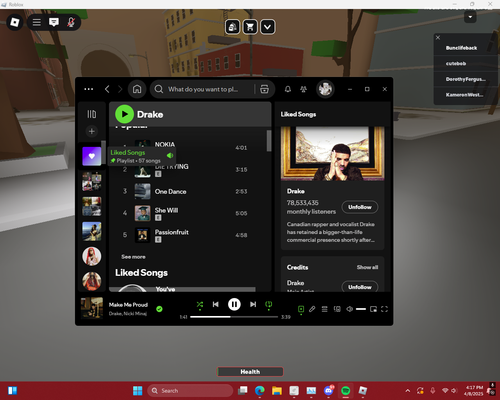This screenshot has width=500, height=400.
Task: Seek in the song progress bar
Action: [x=234, y=317]
